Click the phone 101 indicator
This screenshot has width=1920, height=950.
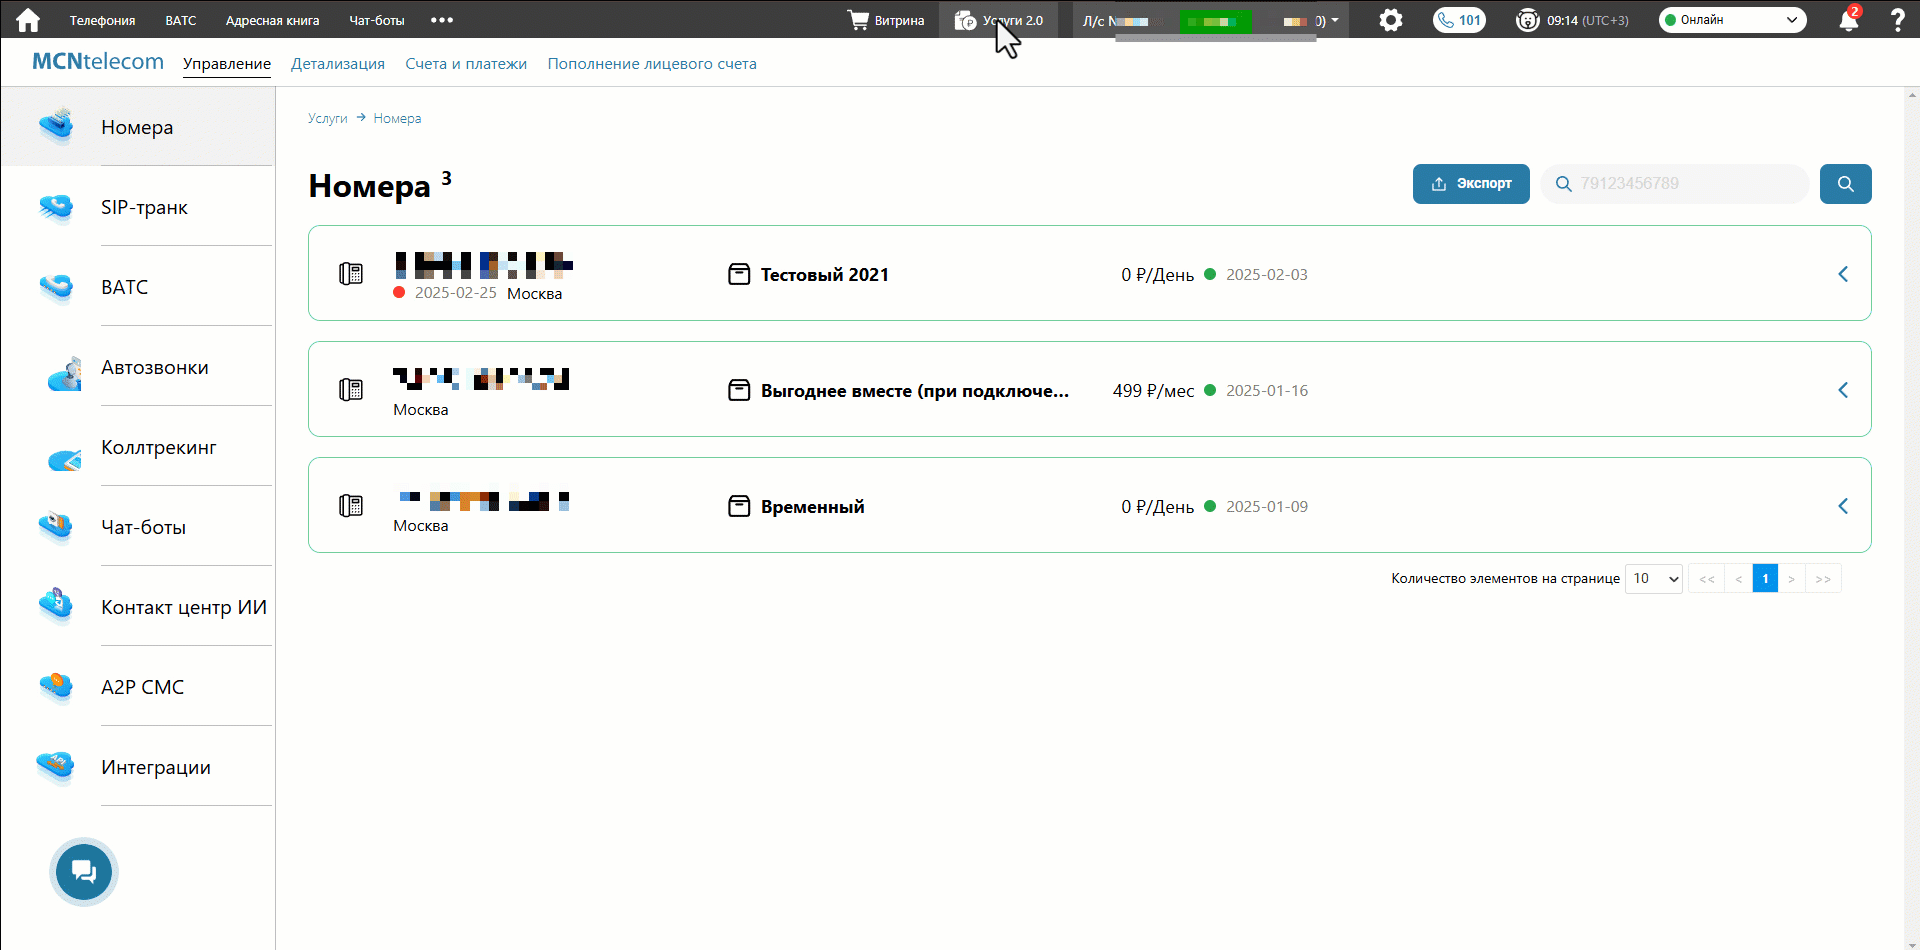tap(1459, 20)
